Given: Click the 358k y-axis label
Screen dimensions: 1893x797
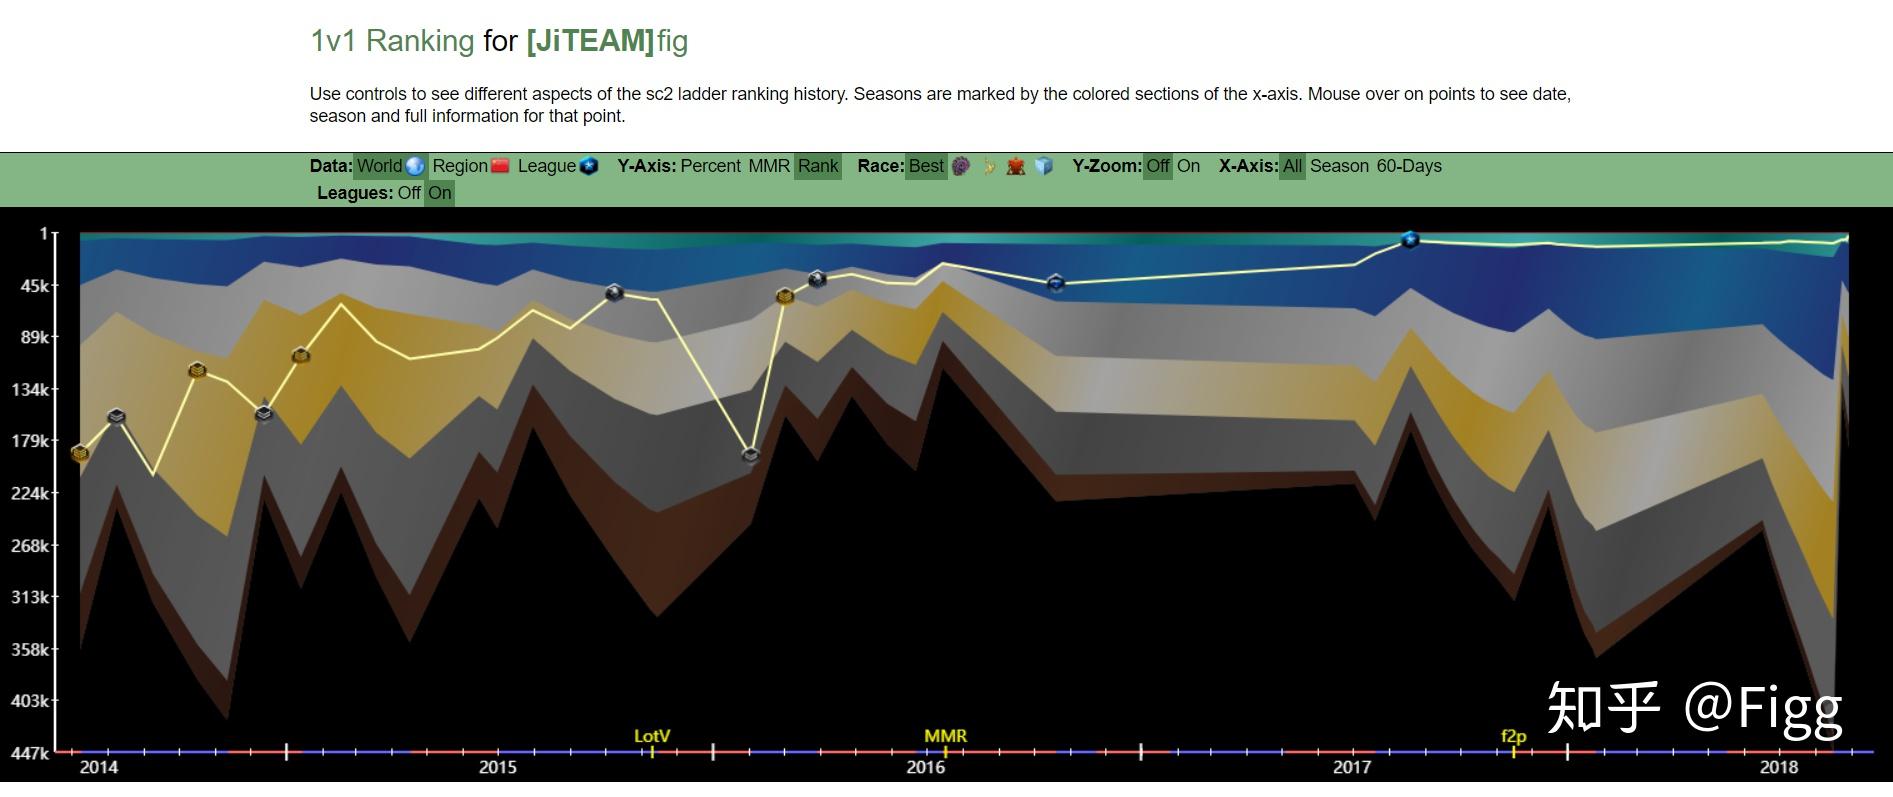Looking at the screenshot, I should 29,649.
